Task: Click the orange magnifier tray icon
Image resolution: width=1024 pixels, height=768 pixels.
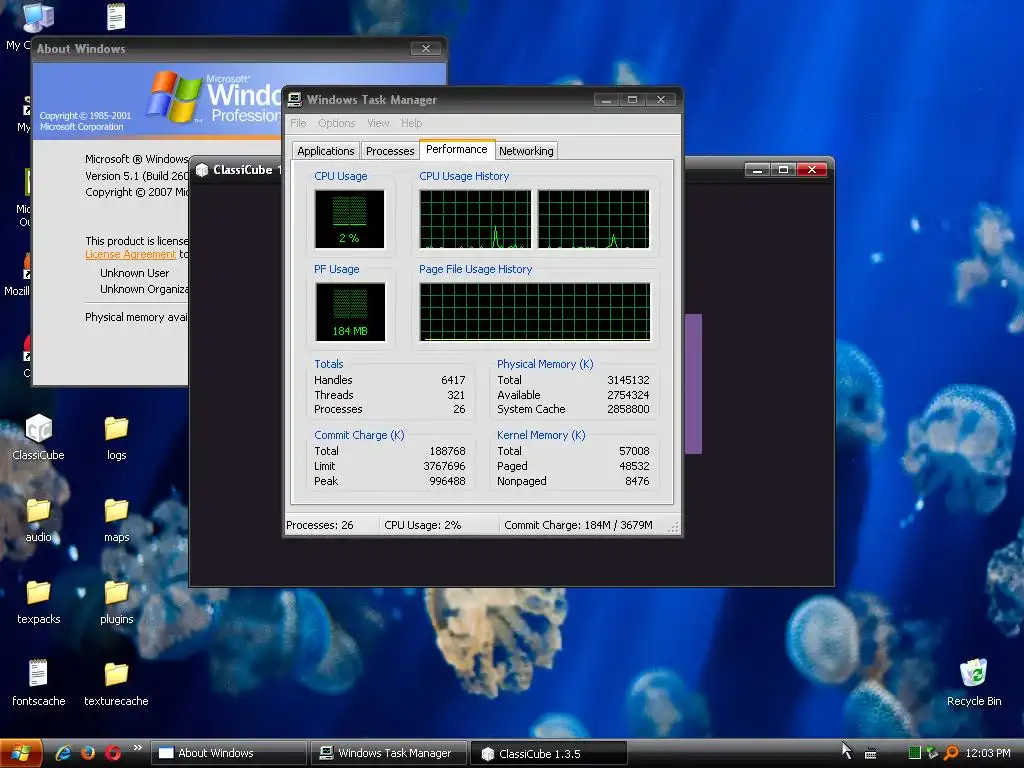Action: [952, 753]
